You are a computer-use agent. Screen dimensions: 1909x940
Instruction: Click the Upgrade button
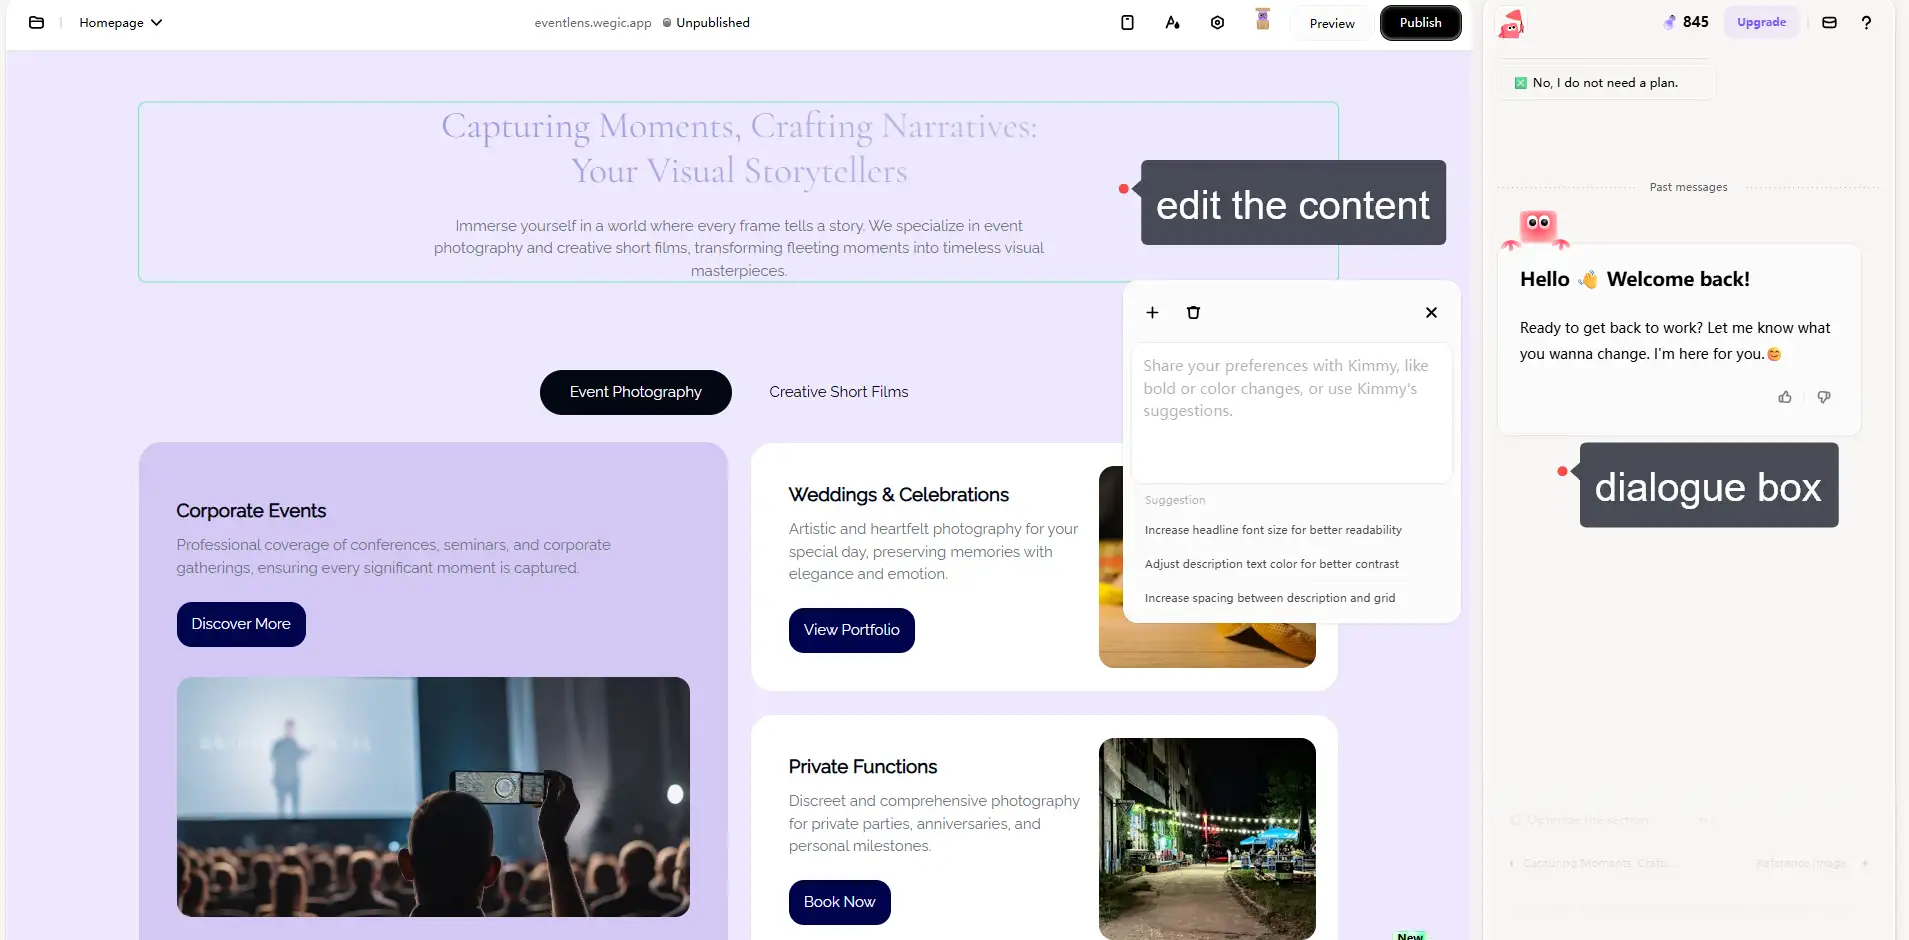coord(1761,22)
